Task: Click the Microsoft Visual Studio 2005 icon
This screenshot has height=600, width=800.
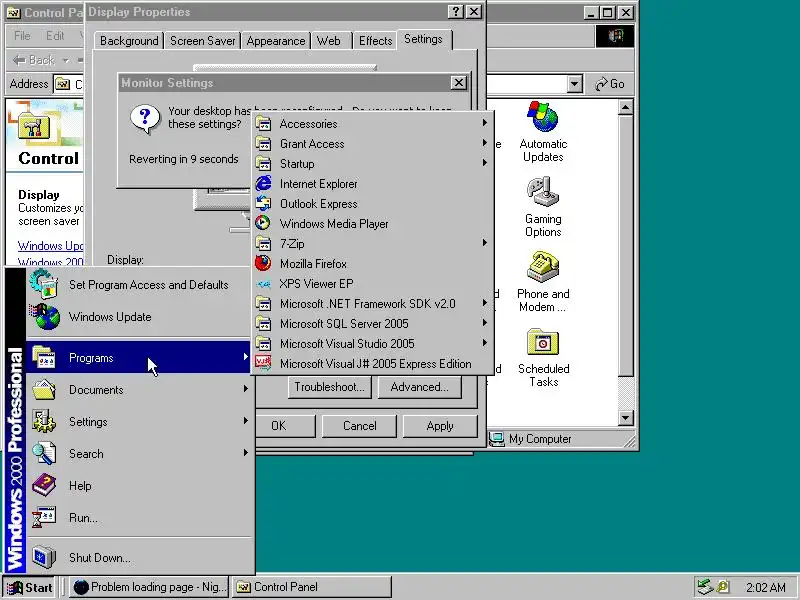Action: pyautogui.click(x=263, y=343)
